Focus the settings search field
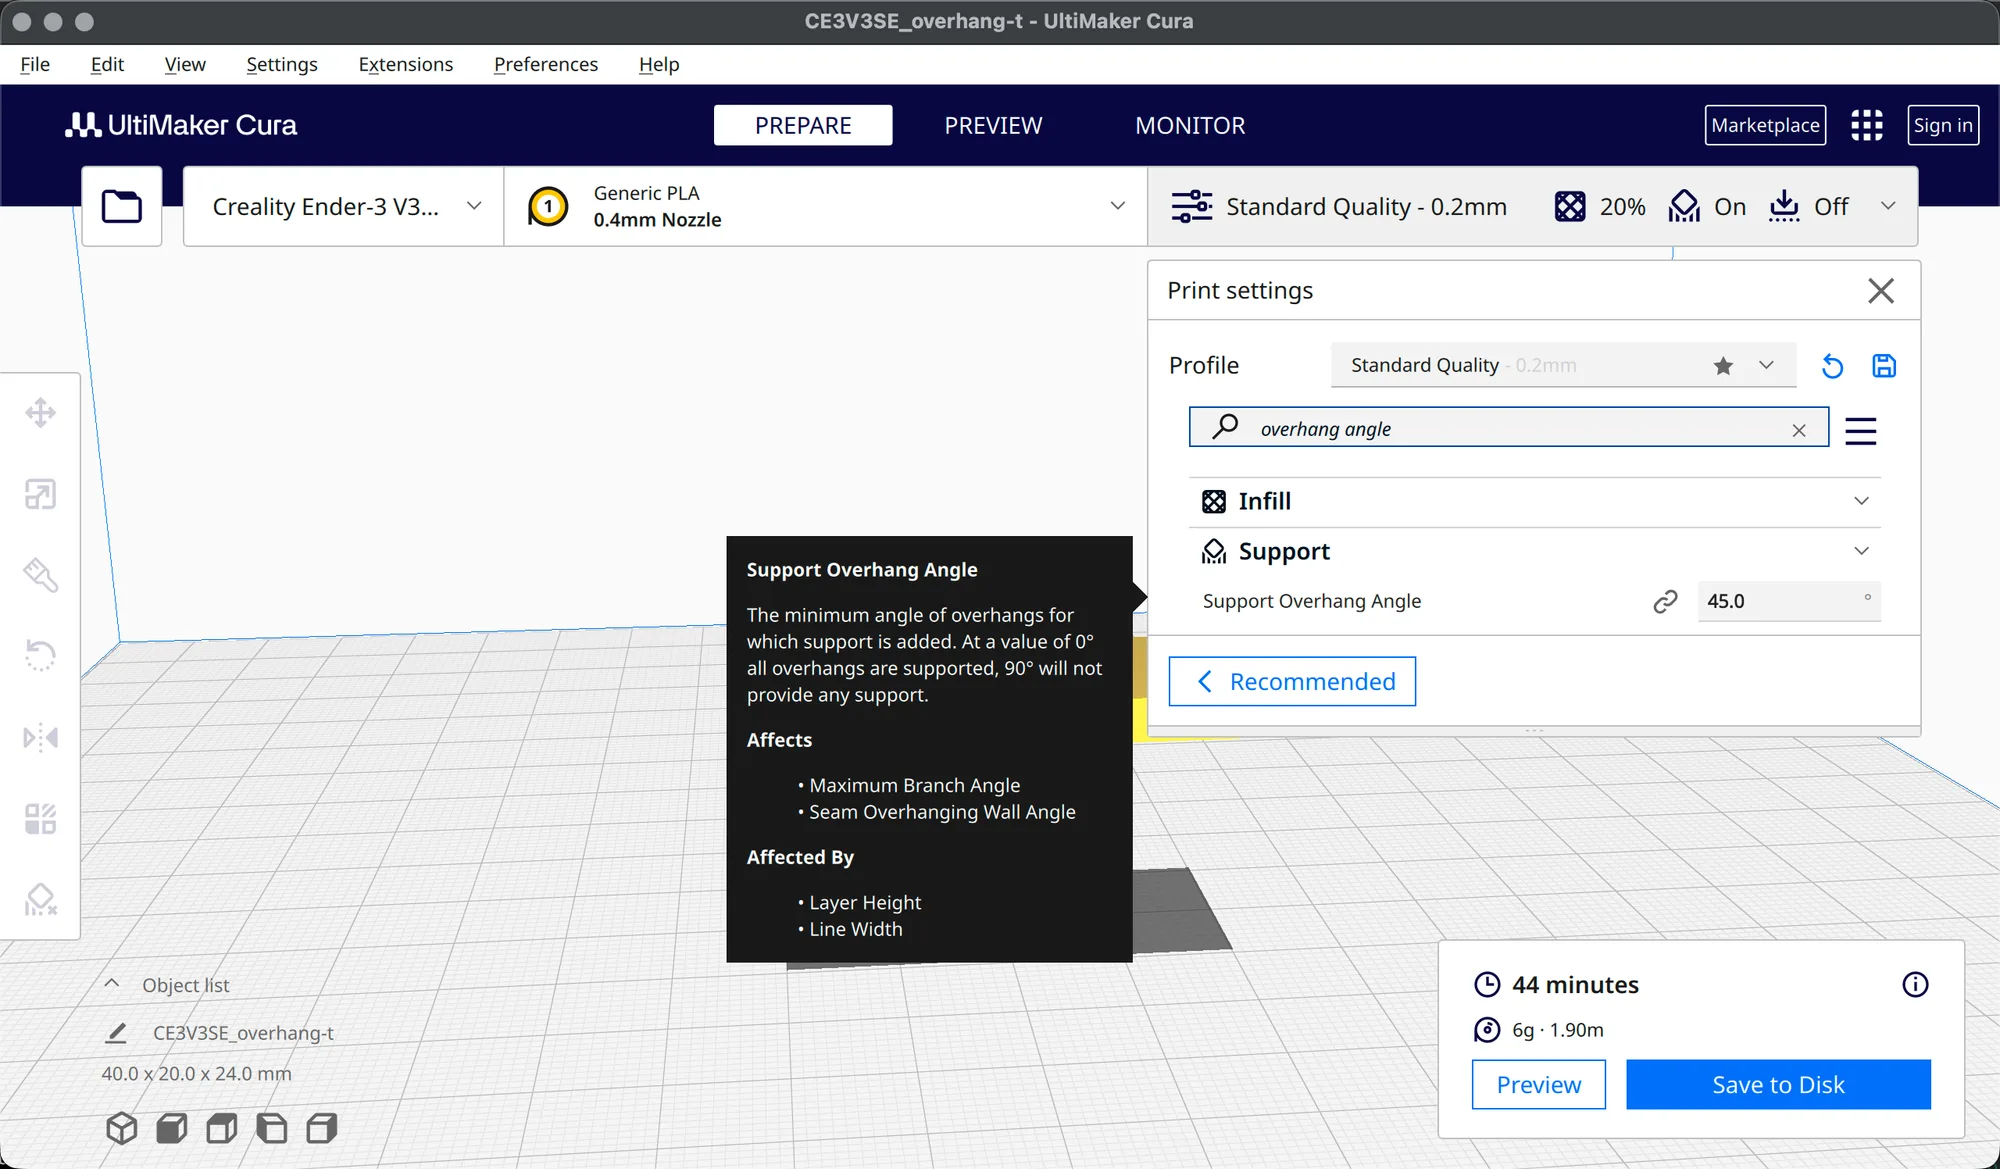 [x=1508, y=428]
